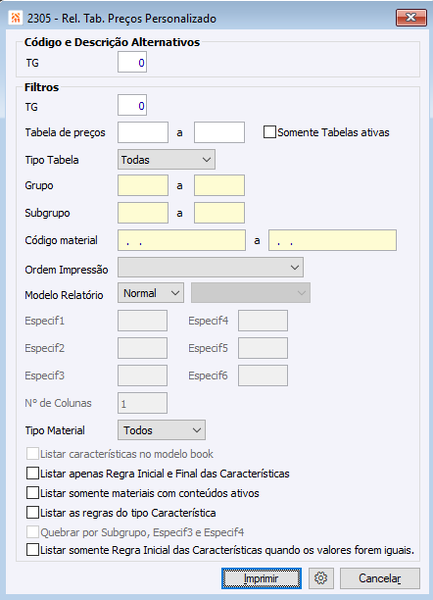Expand the Ordem Impressão combo box
Viewport: 433px width, 600px height.
210,267
